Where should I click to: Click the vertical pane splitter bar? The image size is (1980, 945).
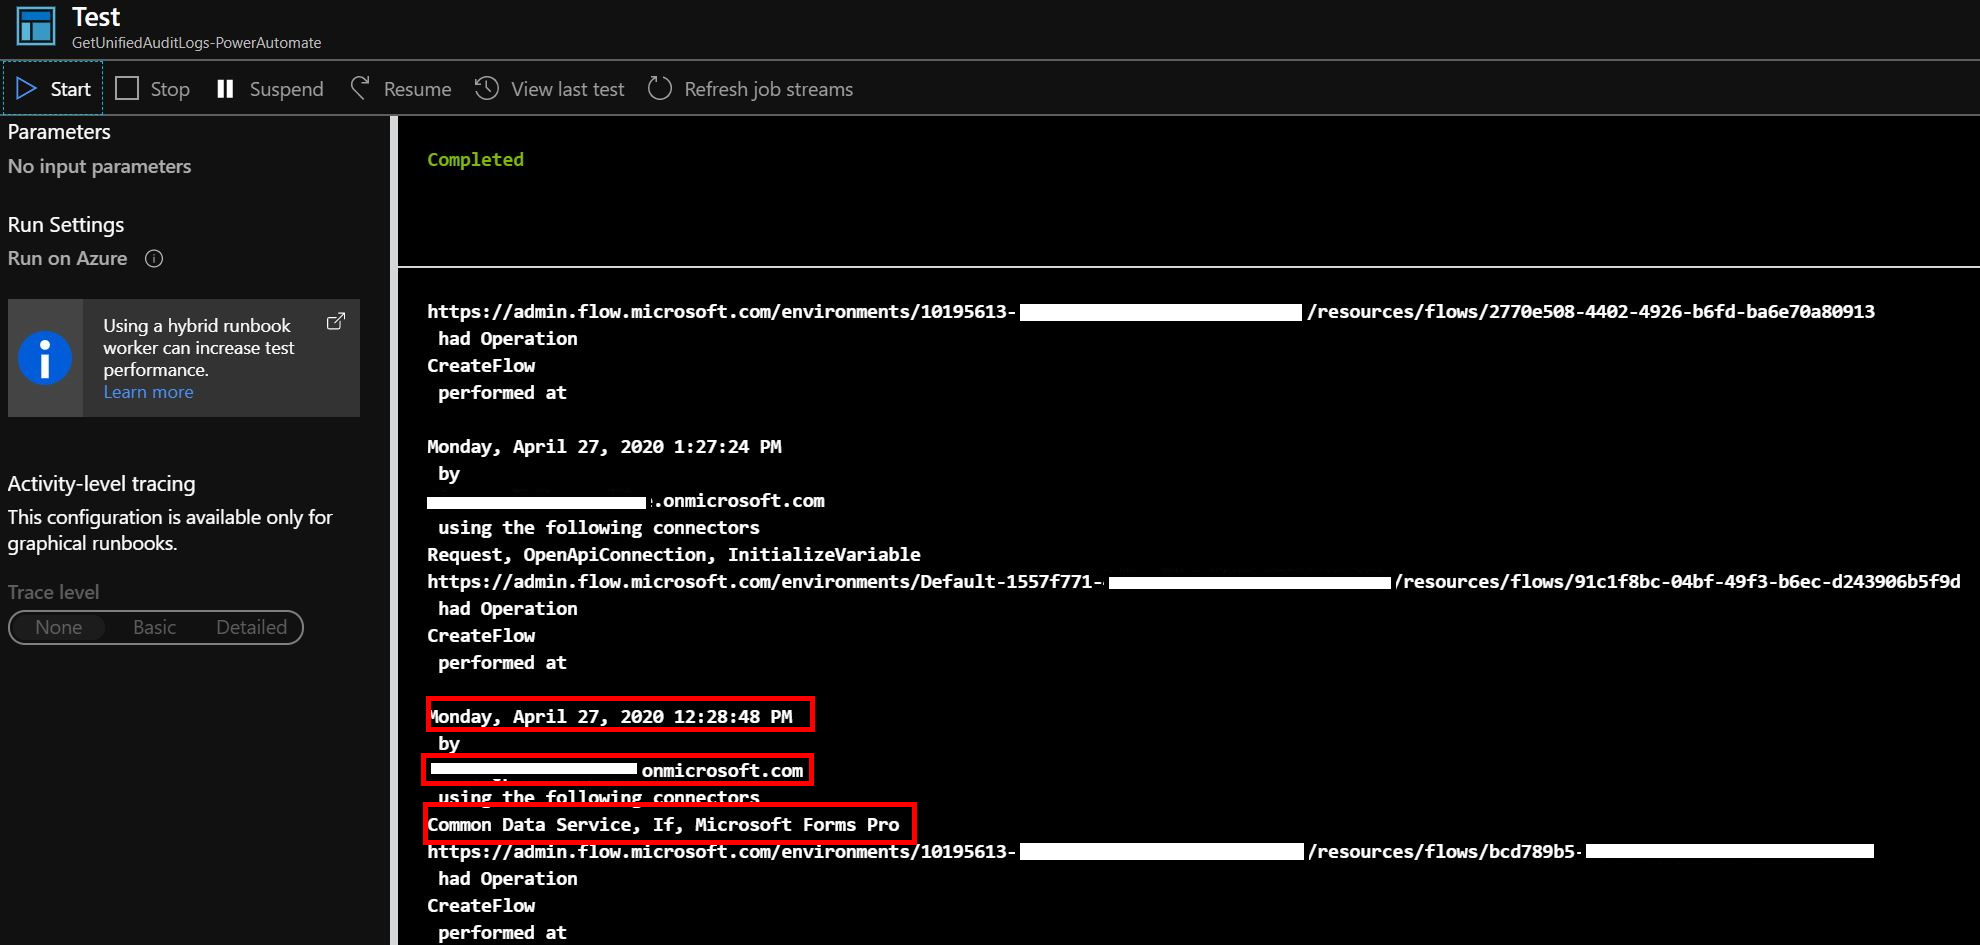tap(394, 530)
